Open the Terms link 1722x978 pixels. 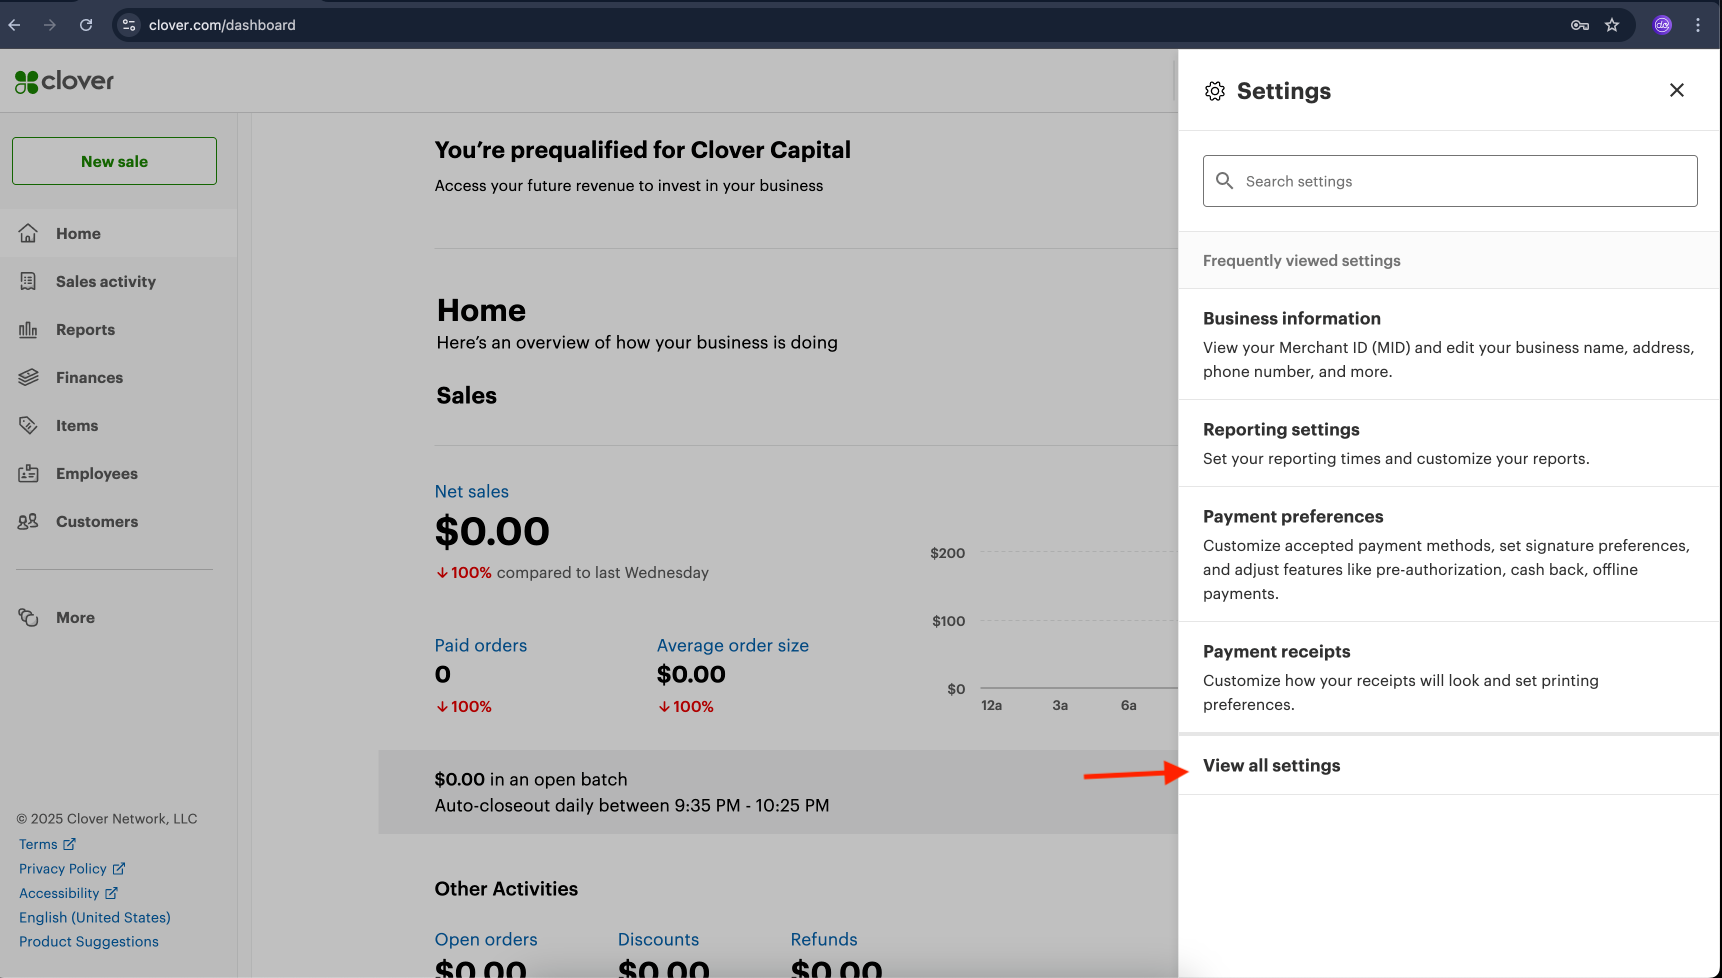pyautogui.click(x=38, y=844)
